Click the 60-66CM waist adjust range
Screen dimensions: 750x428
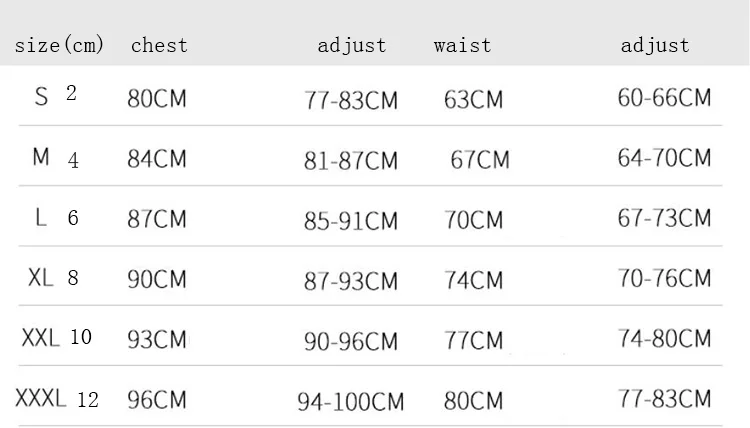664,98
